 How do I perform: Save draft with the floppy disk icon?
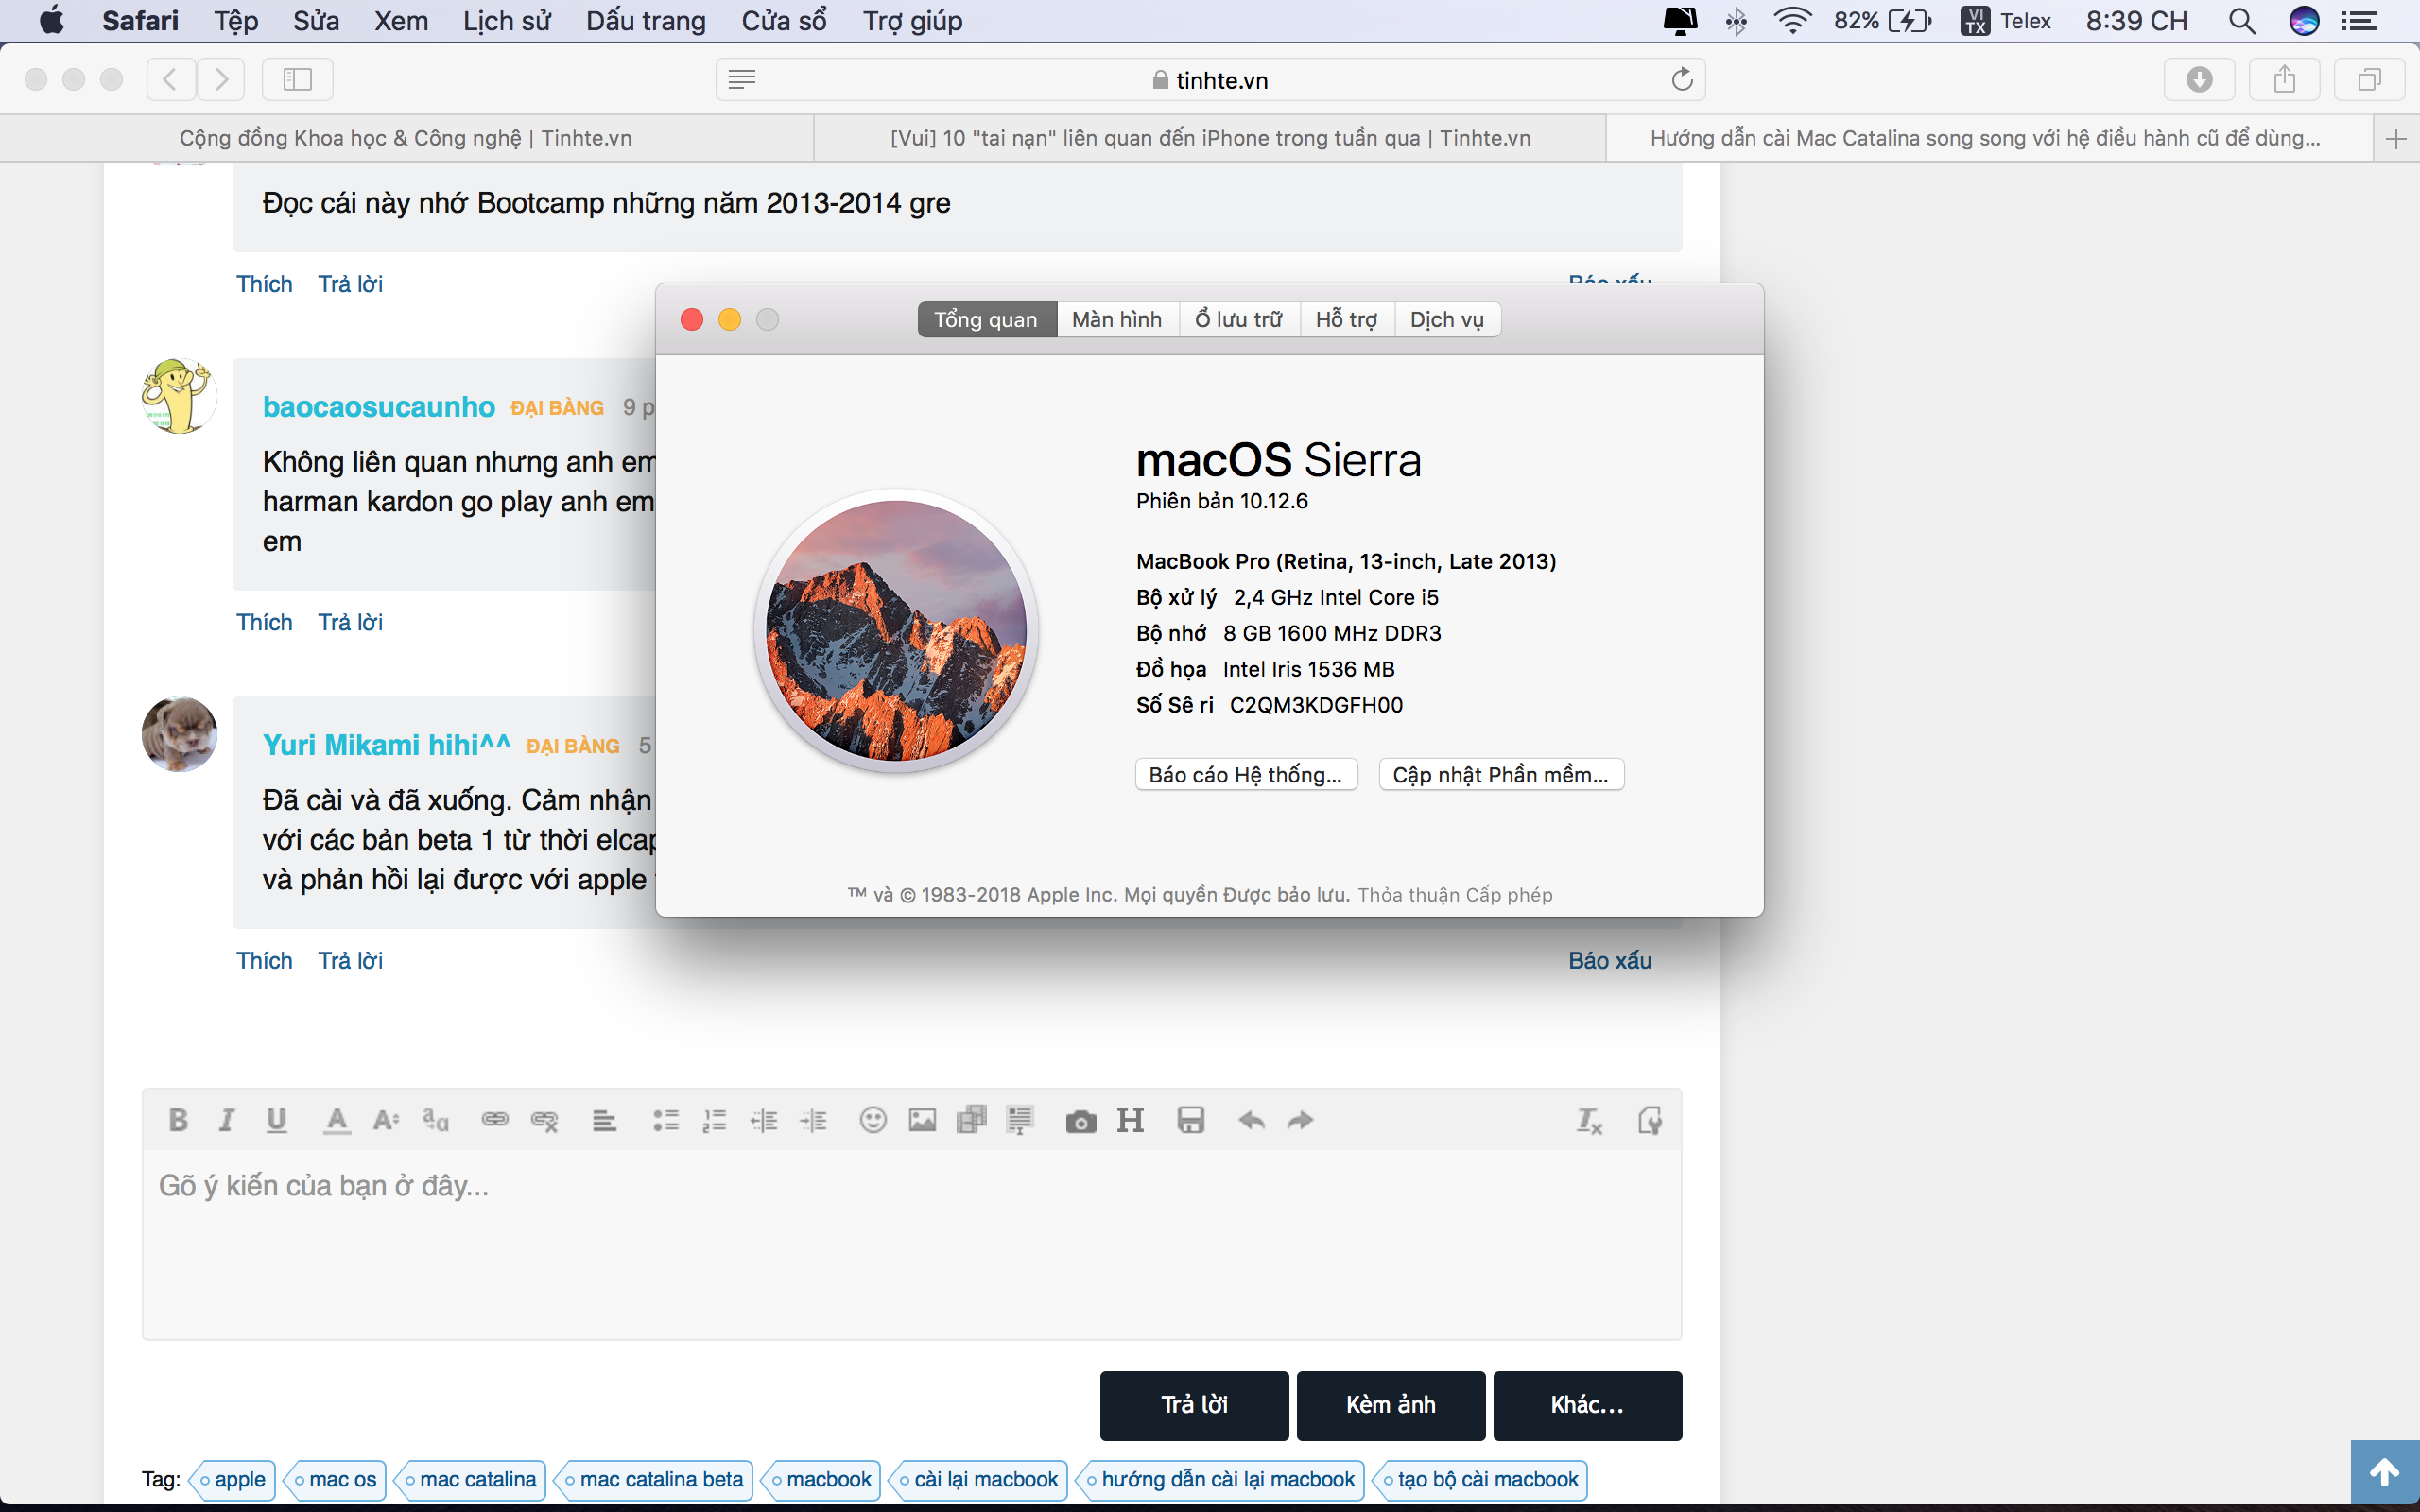click(x=1191, y=1120)
